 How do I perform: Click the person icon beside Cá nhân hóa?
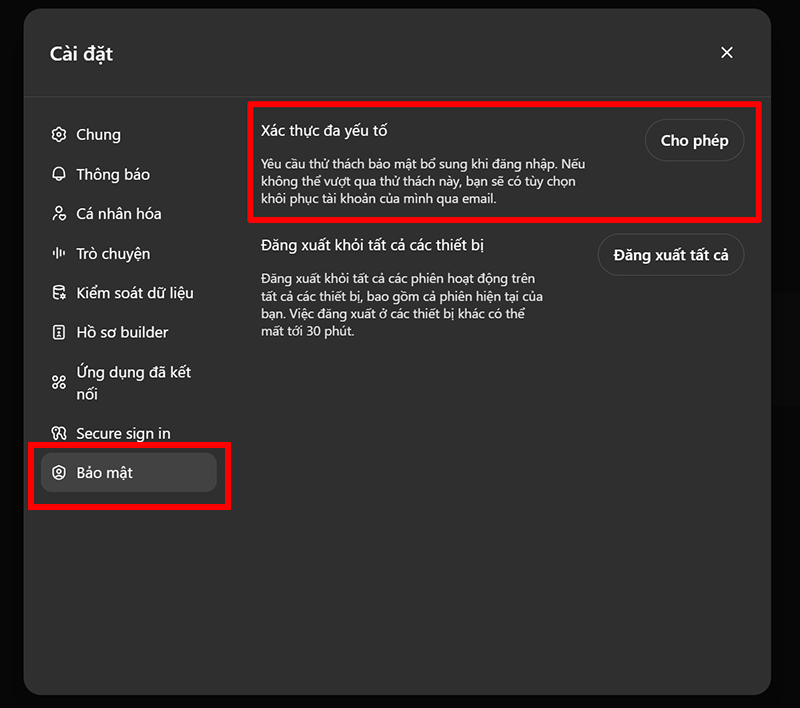coord(59,214)
